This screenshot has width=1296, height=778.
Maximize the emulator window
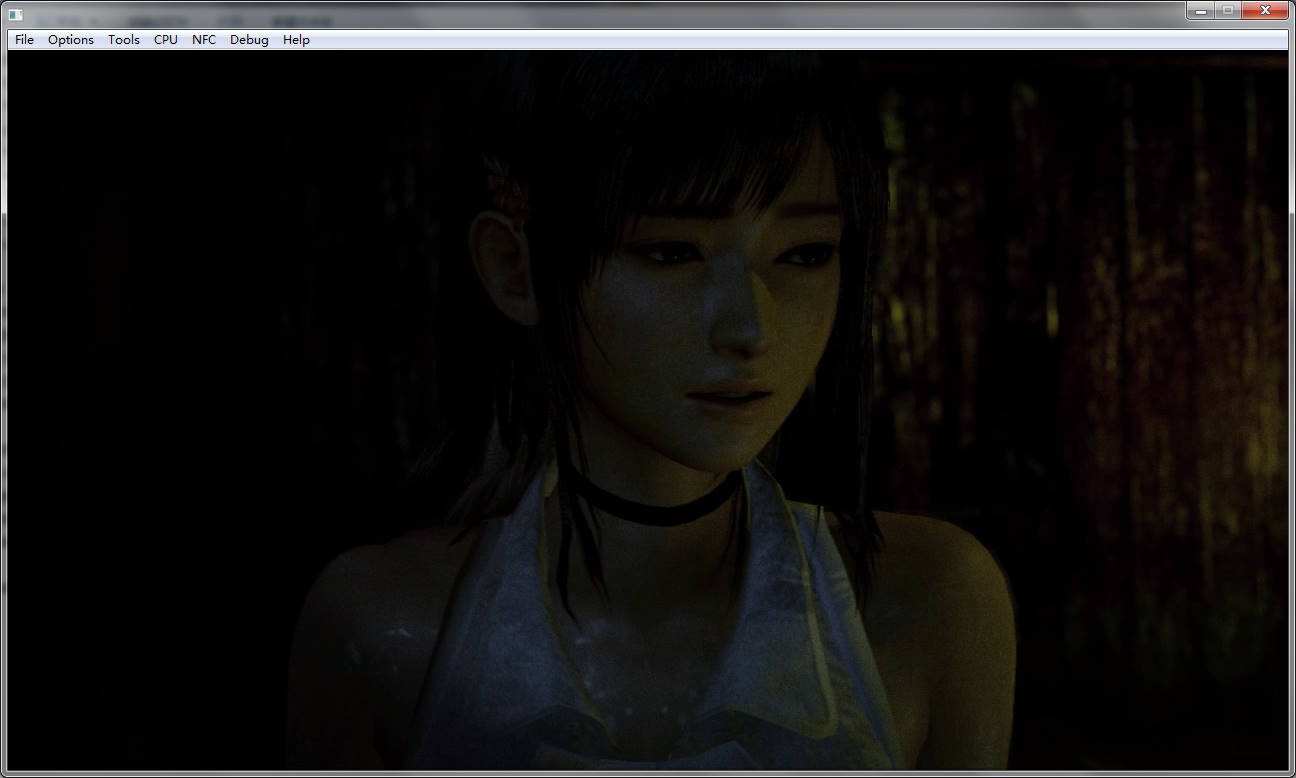click(x=1227, y=10)
